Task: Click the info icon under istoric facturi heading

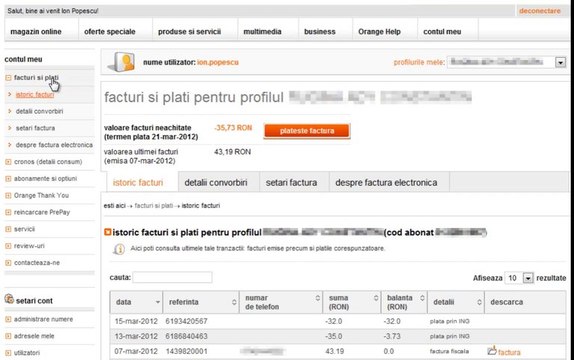Action: [119, 249]
